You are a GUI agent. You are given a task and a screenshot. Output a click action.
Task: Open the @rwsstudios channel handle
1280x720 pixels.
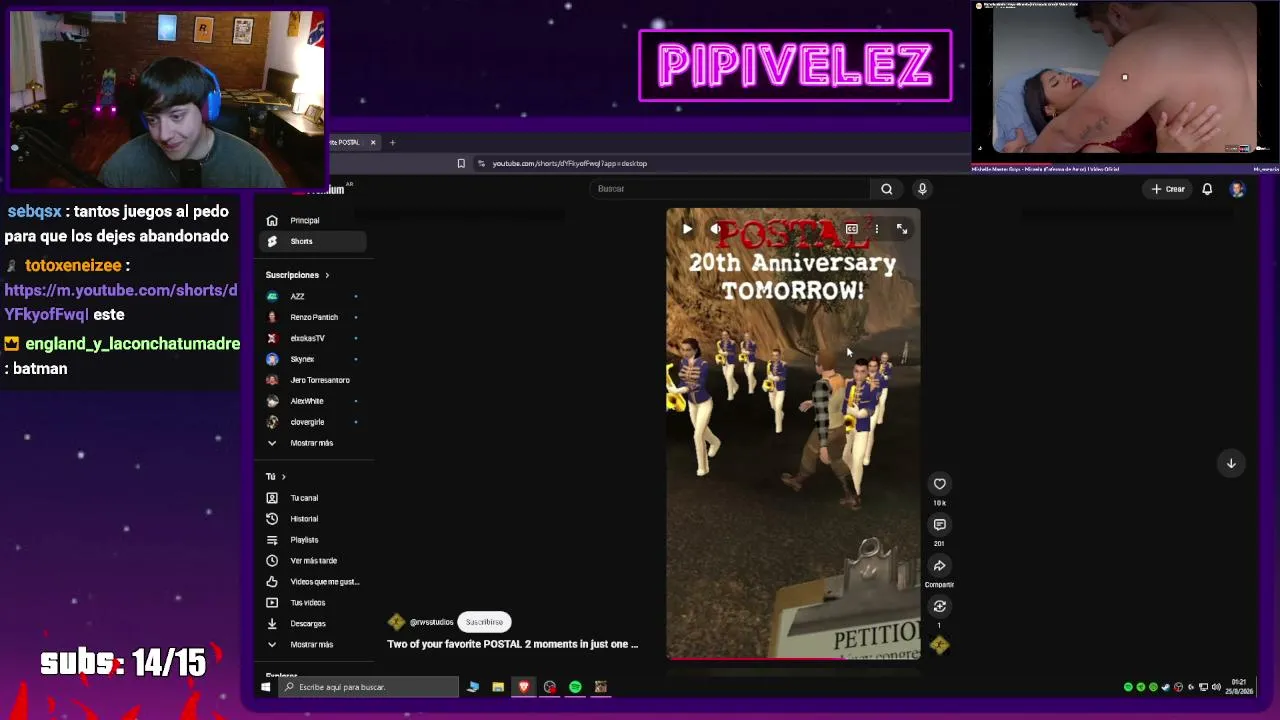click(x=431, y=622)
